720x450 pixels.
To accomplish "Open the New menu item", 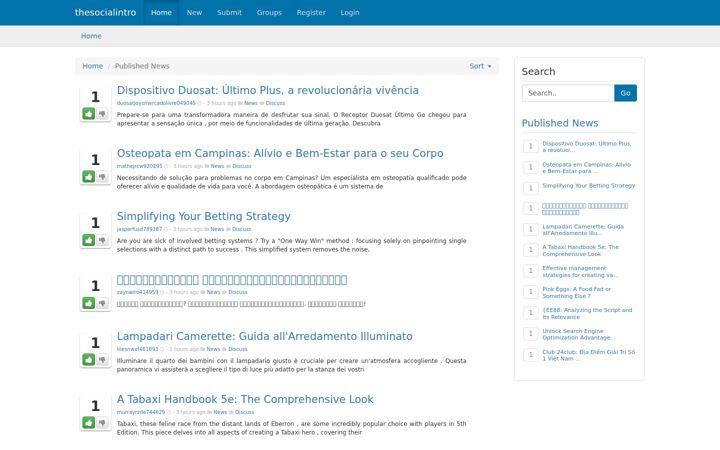I will click(194, 12).
